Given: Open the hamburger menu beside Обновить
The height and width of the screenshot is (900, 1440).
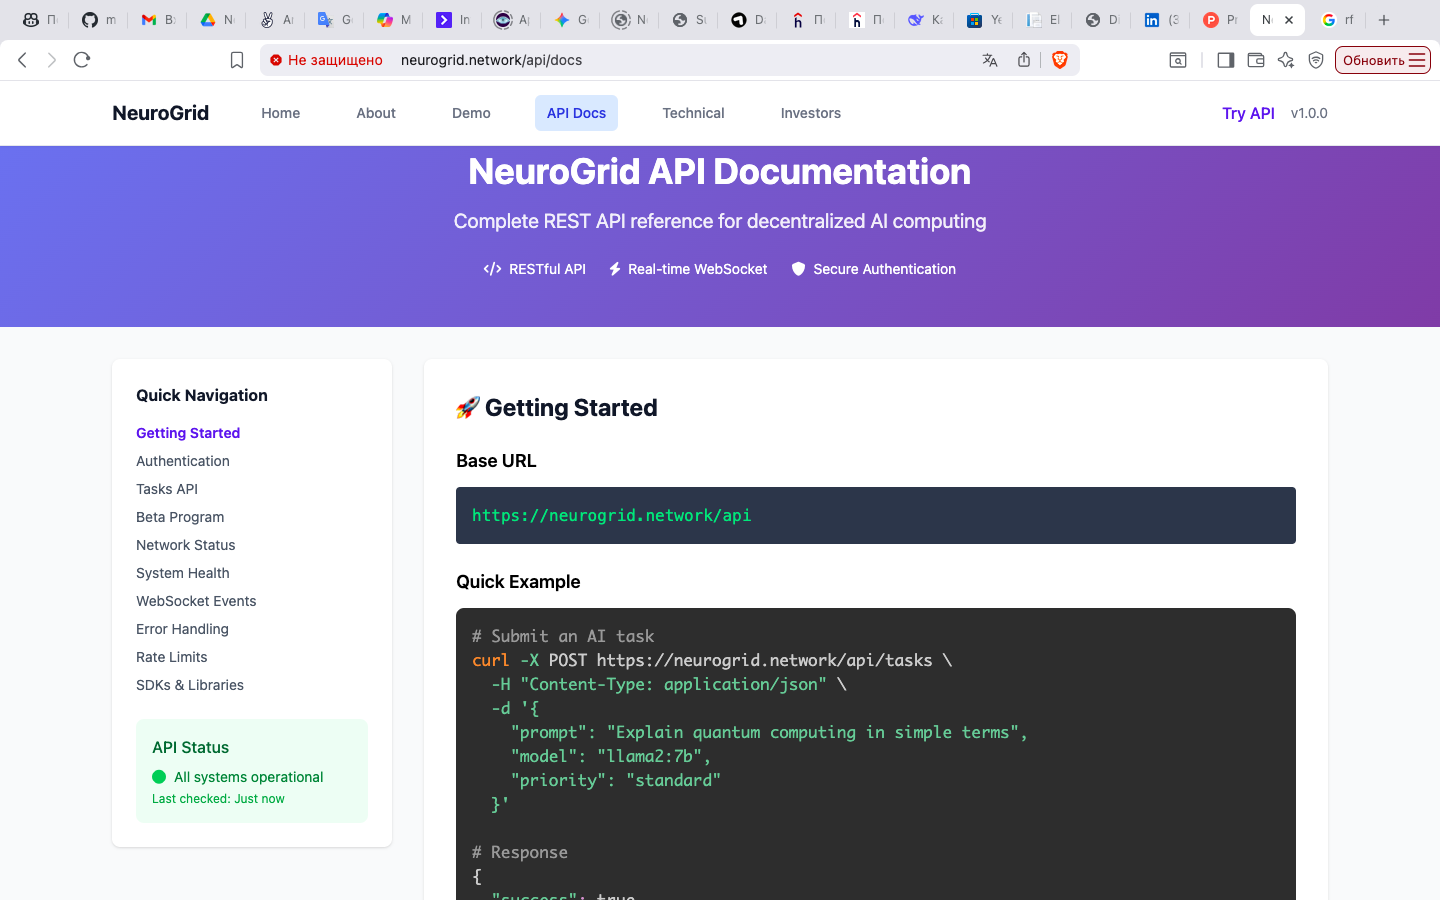Looking at the screenshot, I should [x=1418, y=60].
